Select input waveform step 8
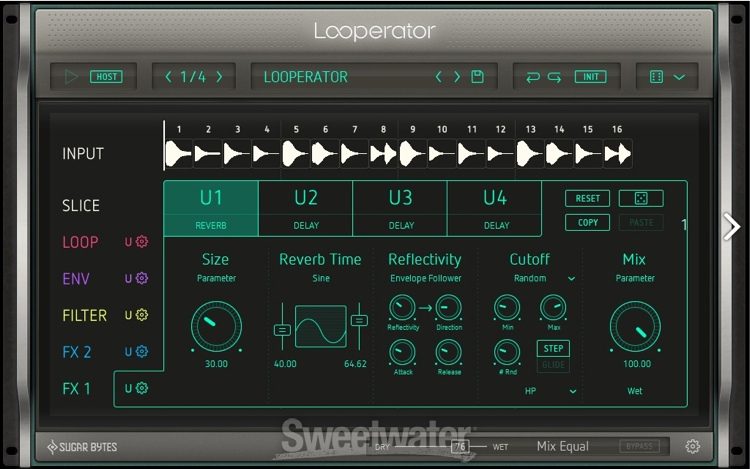The height and width of the screenshot is (469, 750). pos(383,154)
